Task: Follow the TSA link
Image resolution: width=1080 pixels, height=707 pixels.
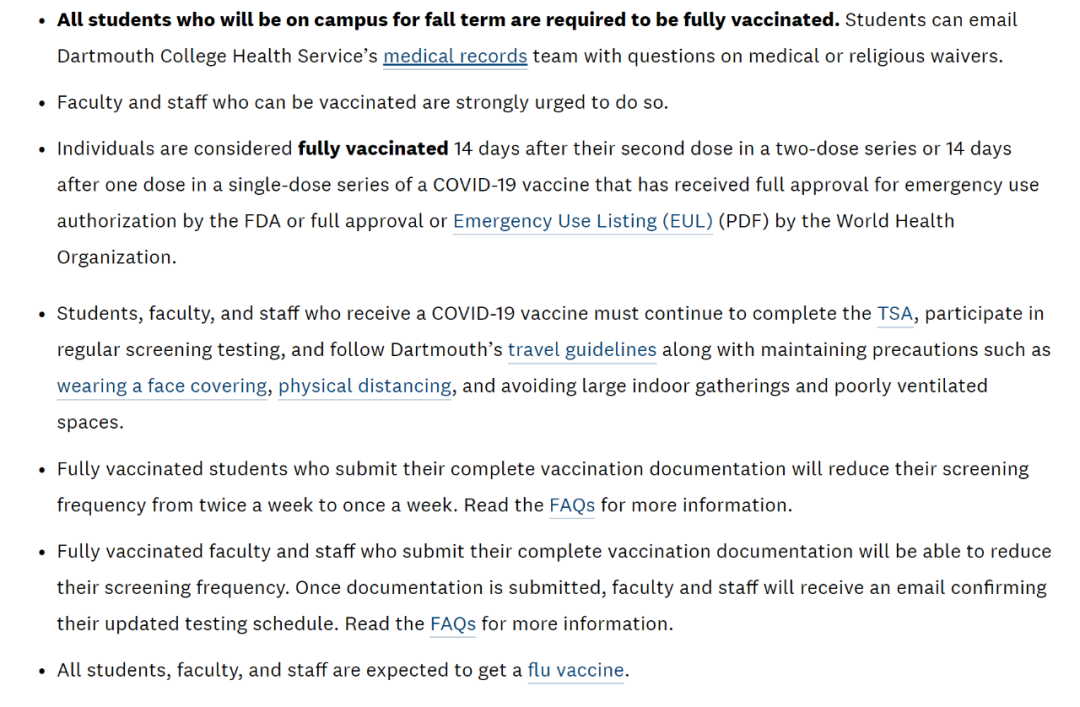Action: pos(894,314)
